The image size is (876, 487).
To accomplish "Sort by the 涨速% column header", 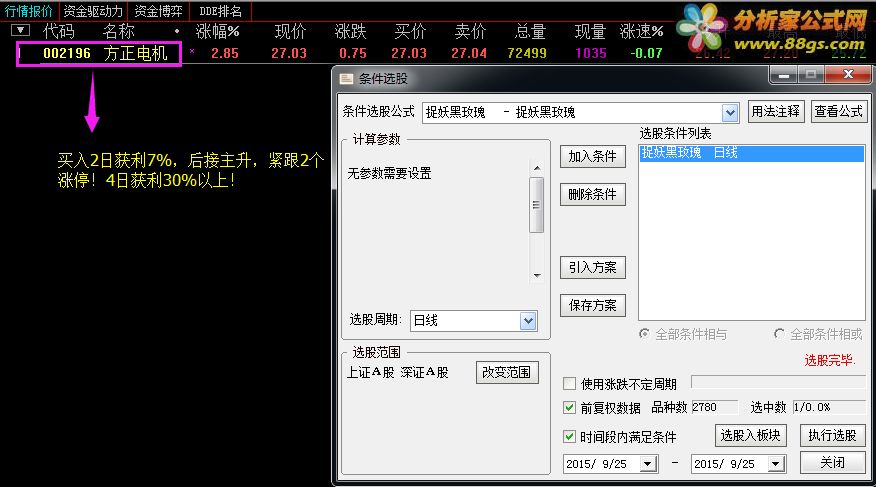I will (x=641, y=31).
